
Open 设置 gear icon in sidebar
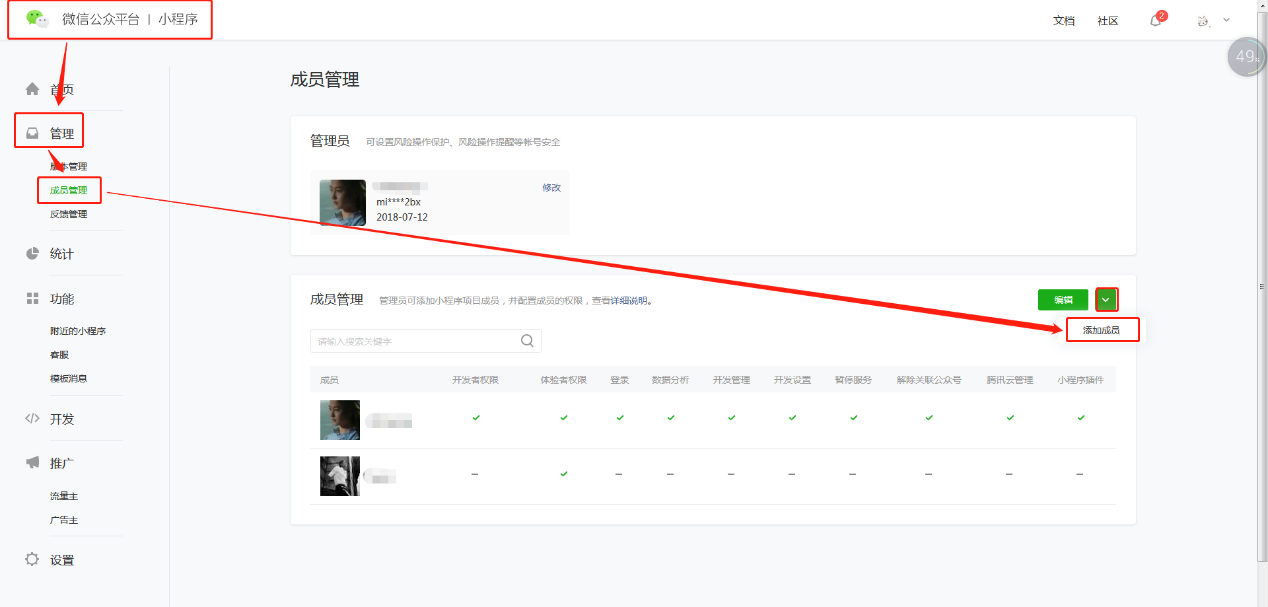pos(32,560)
